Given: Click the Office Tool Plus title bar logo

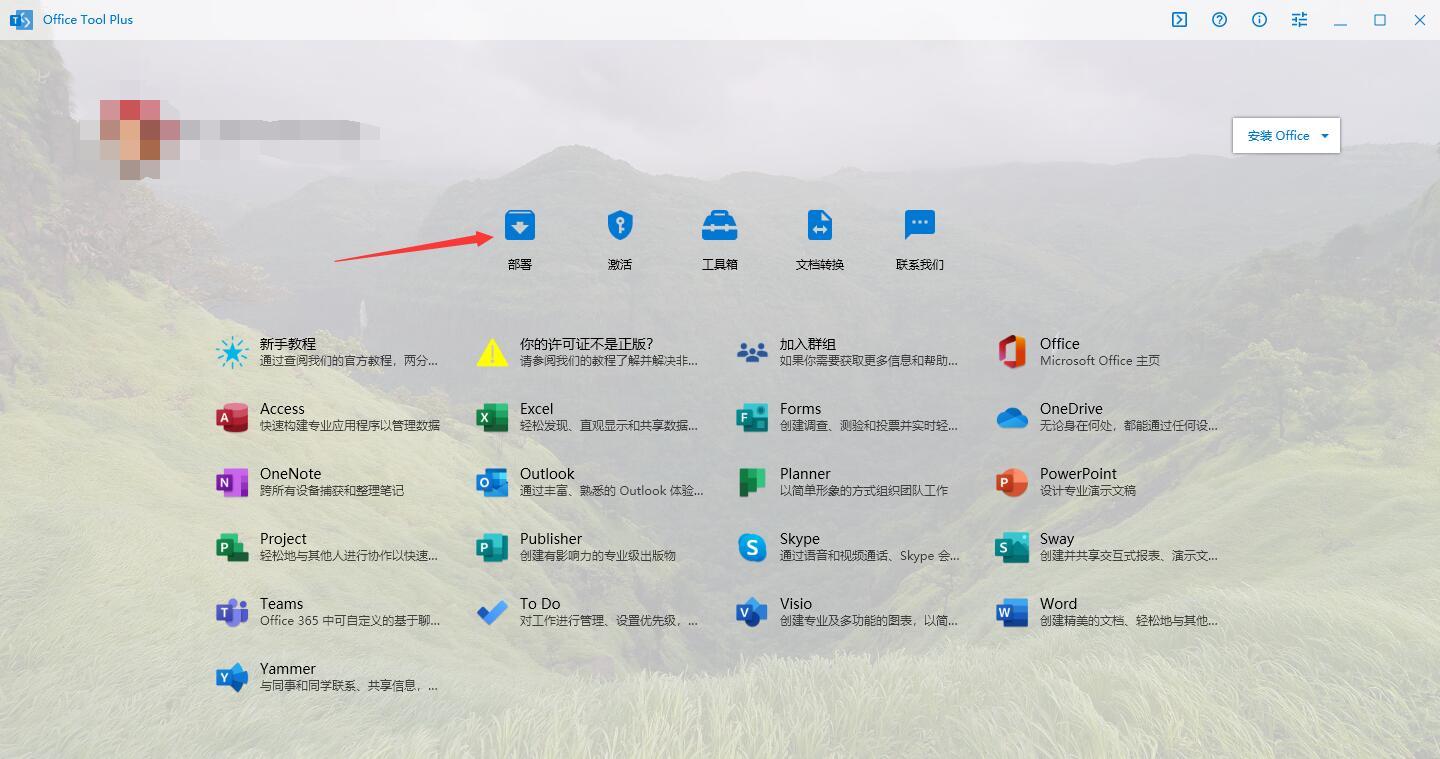Looking at the screenshot, I should tap(21, 20).
